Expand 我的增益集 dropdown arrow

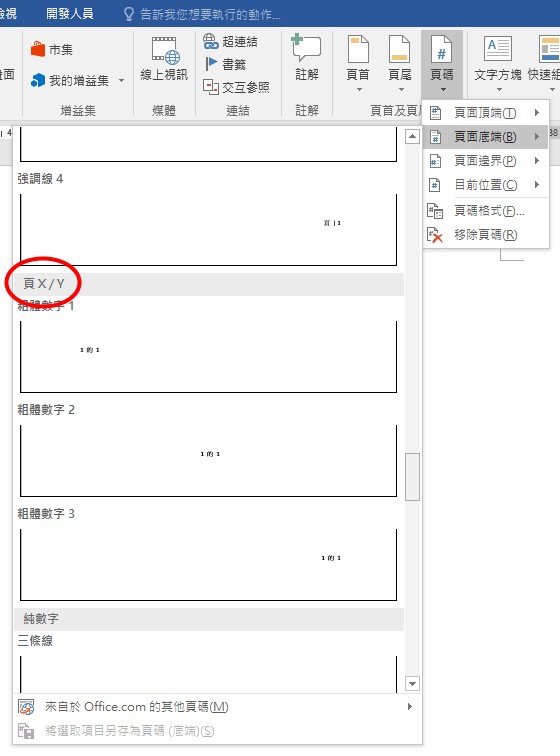[x=122, y=81]
